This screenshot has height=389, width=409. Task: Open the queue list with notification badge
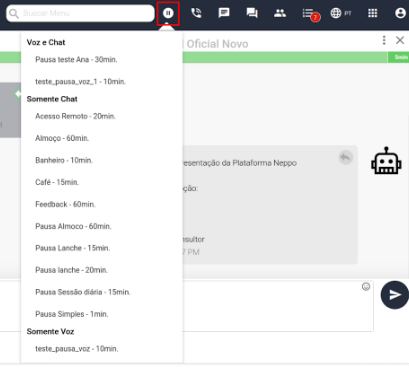311,14
